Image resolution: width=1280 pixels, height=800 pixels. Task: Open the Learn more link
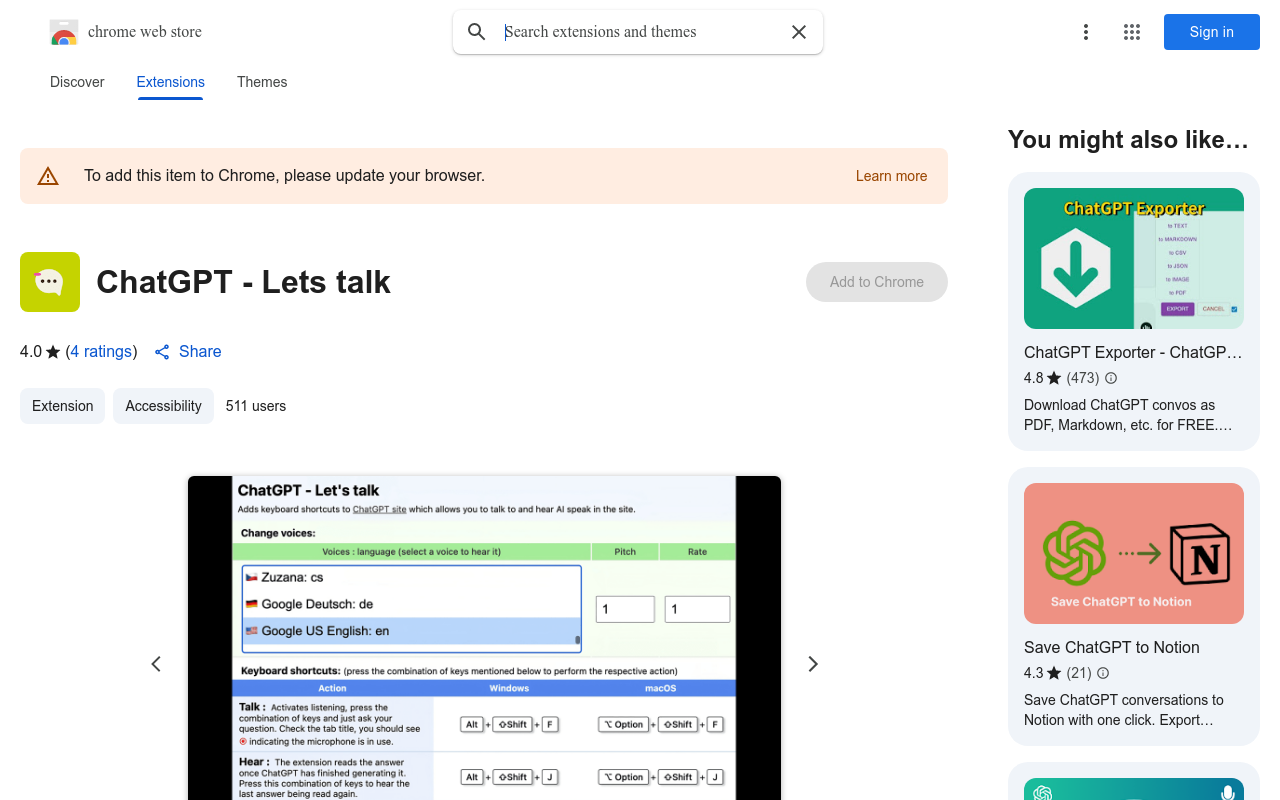click(891, 176)
